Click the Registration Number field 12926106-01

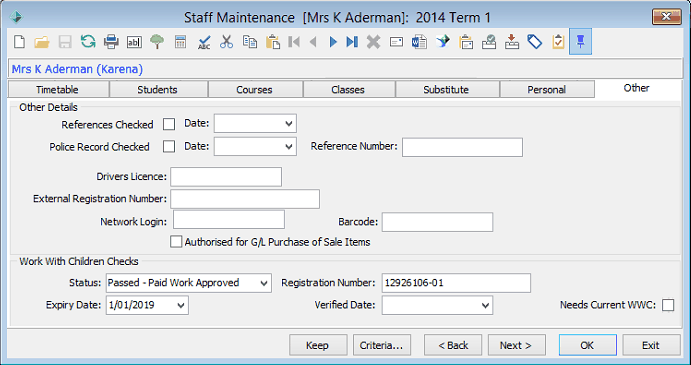tap(456, 283)
